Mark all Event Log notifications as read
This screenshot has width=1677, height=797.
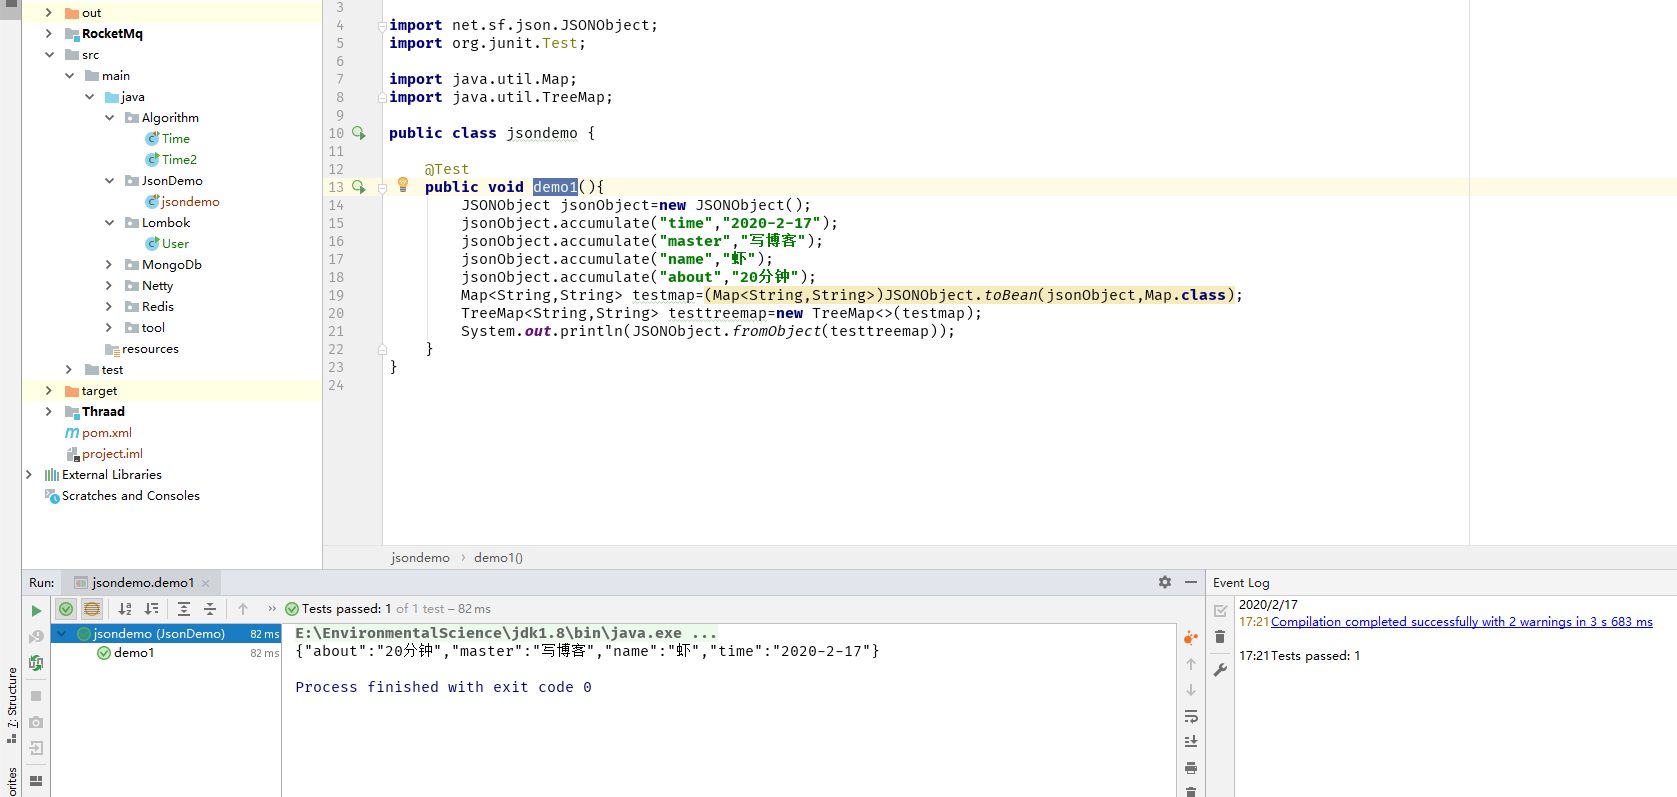[x=1220, y=610]
